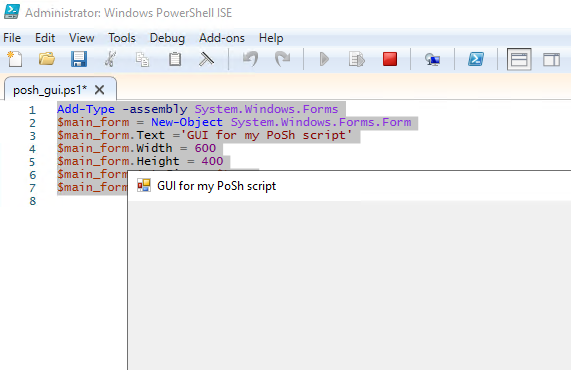
Task: Open the Debug menu
Action: click(167, 38)
